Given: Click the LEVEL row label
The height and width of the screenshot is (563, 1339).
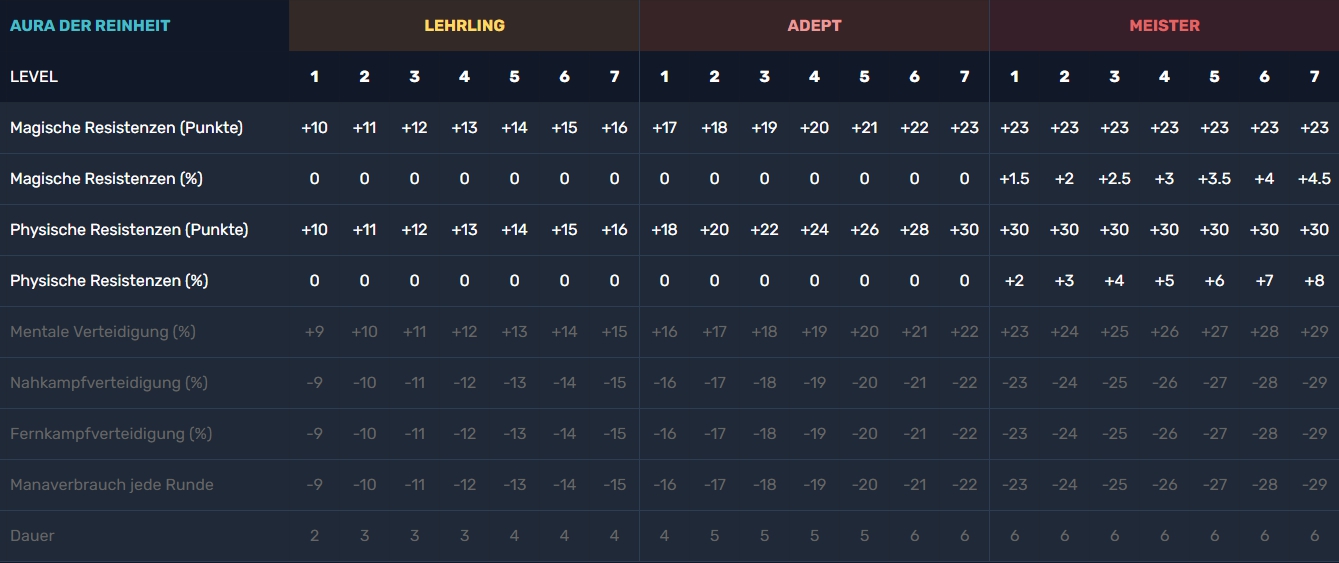Looking at the screenshot, I should [x=34, y=77].
